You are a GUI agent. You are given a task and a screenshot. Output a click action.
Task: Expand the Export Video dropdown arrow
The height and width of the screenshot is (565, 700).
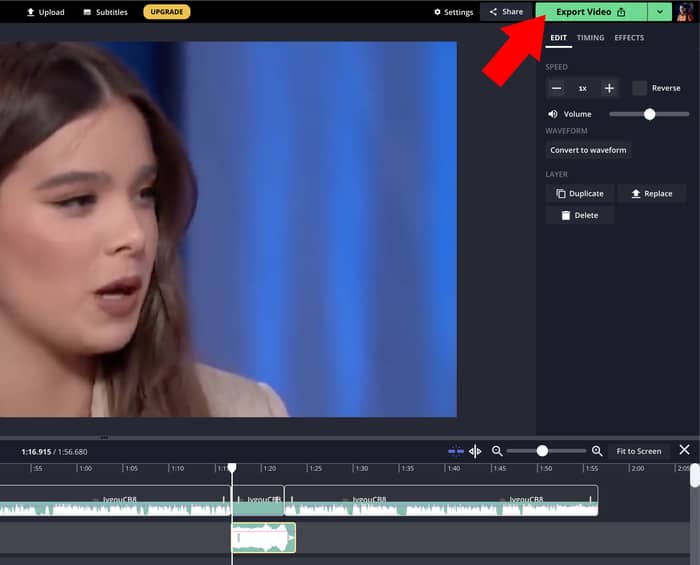pyautogui.click(x=659, y=12)
